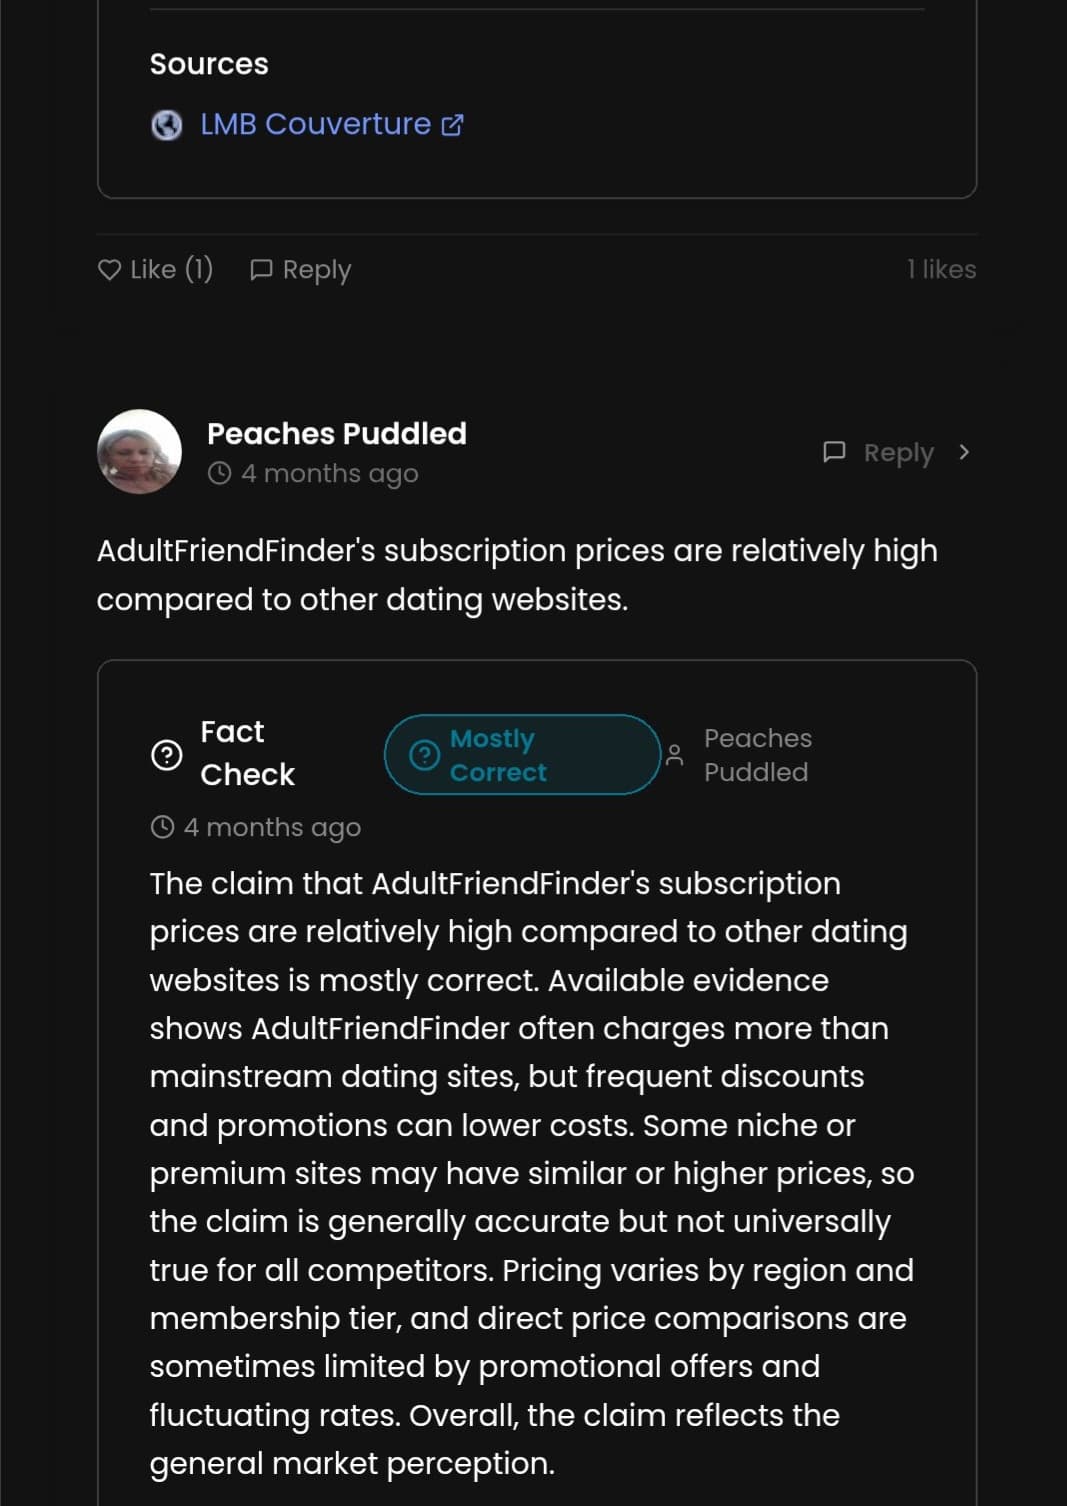This screenshot has width=1067, height=1506.
Task: Click the person icon beside Peaches Puddled author
Action: pyautogui.click(x=675, y=755)
